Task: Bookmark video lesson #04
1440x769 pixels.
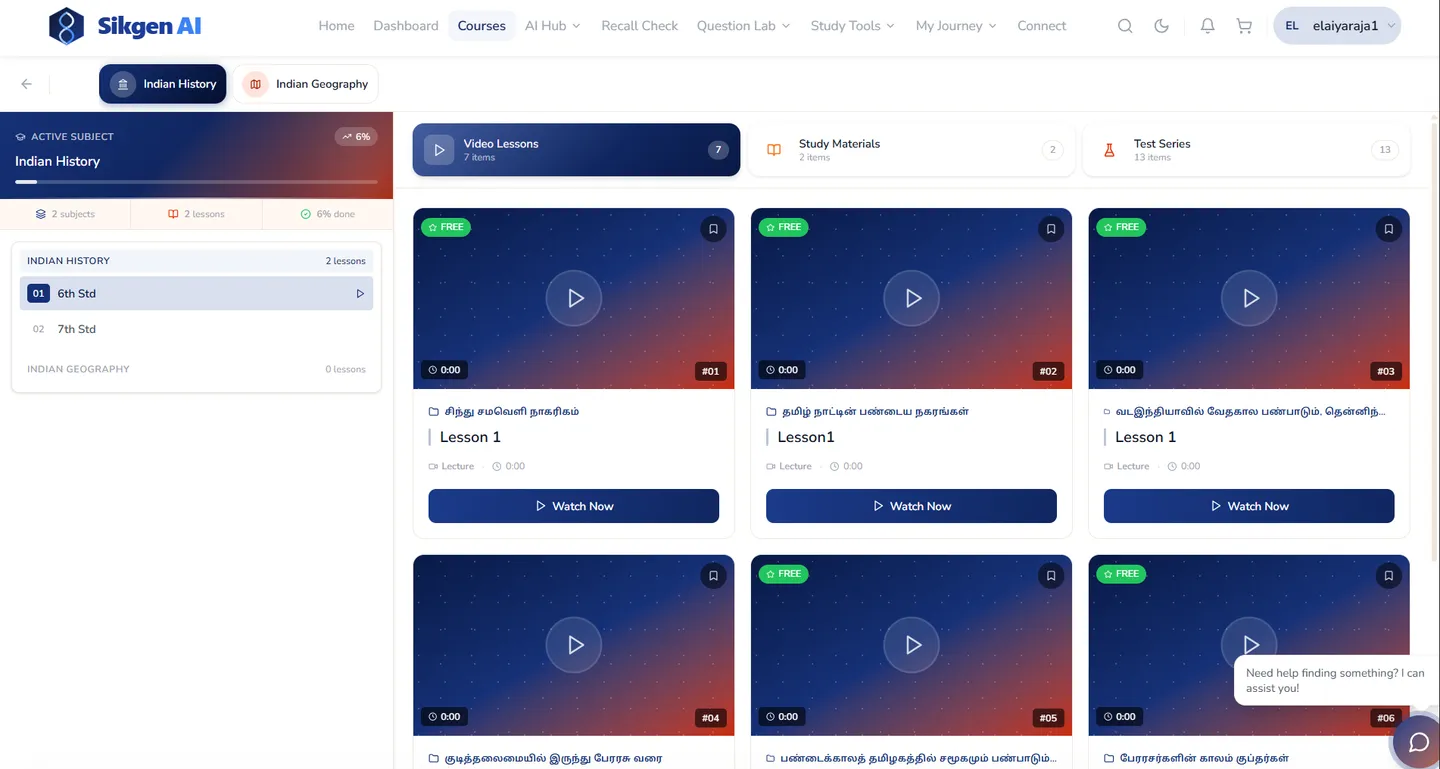Action: pos(713,576)
